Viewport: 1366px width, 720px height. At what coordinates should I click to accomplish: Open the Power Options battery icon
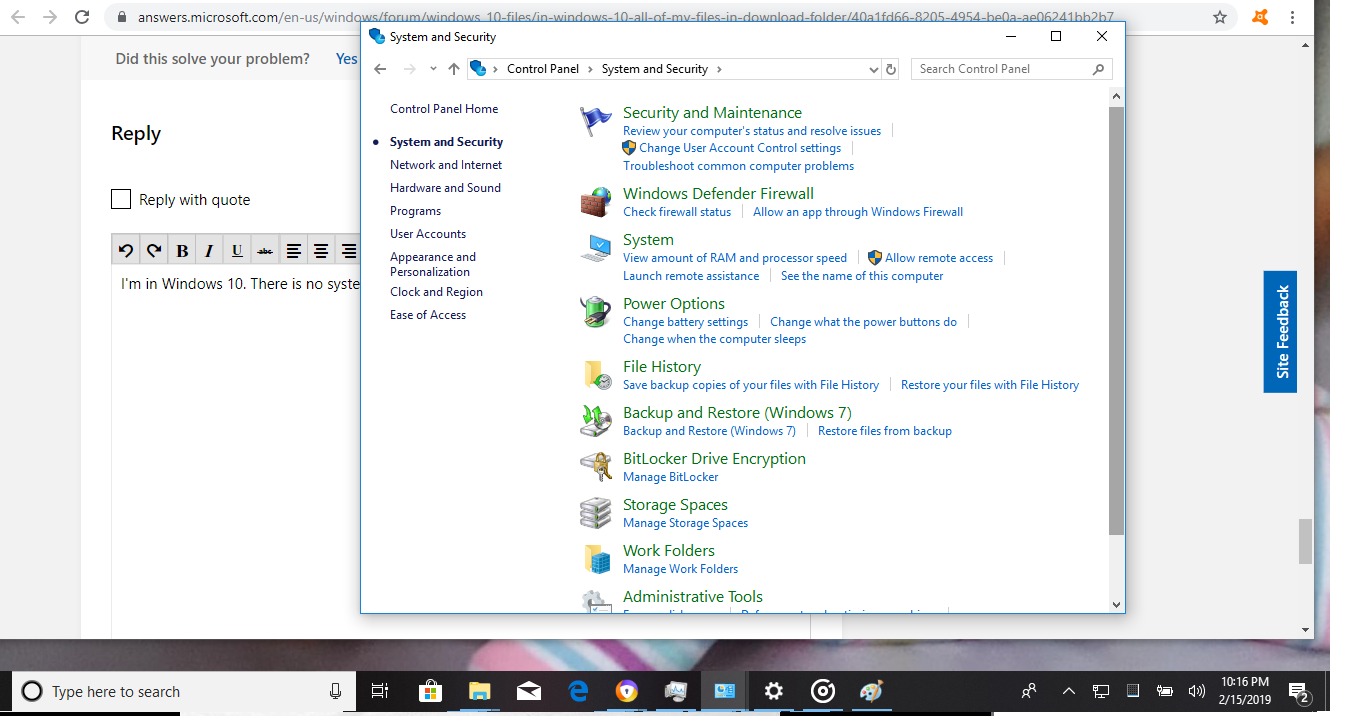(x=596, y=312)
